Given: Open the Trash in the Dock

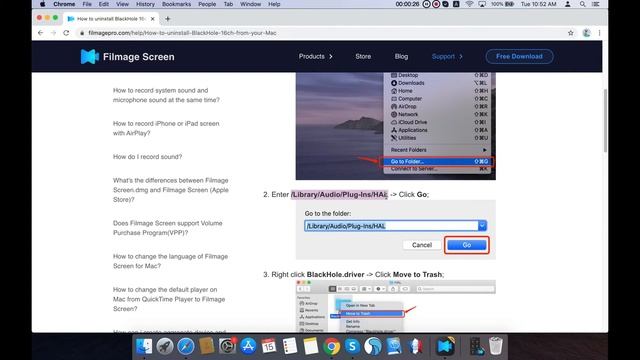Looking at the screenshot, I should pos(496,346).
